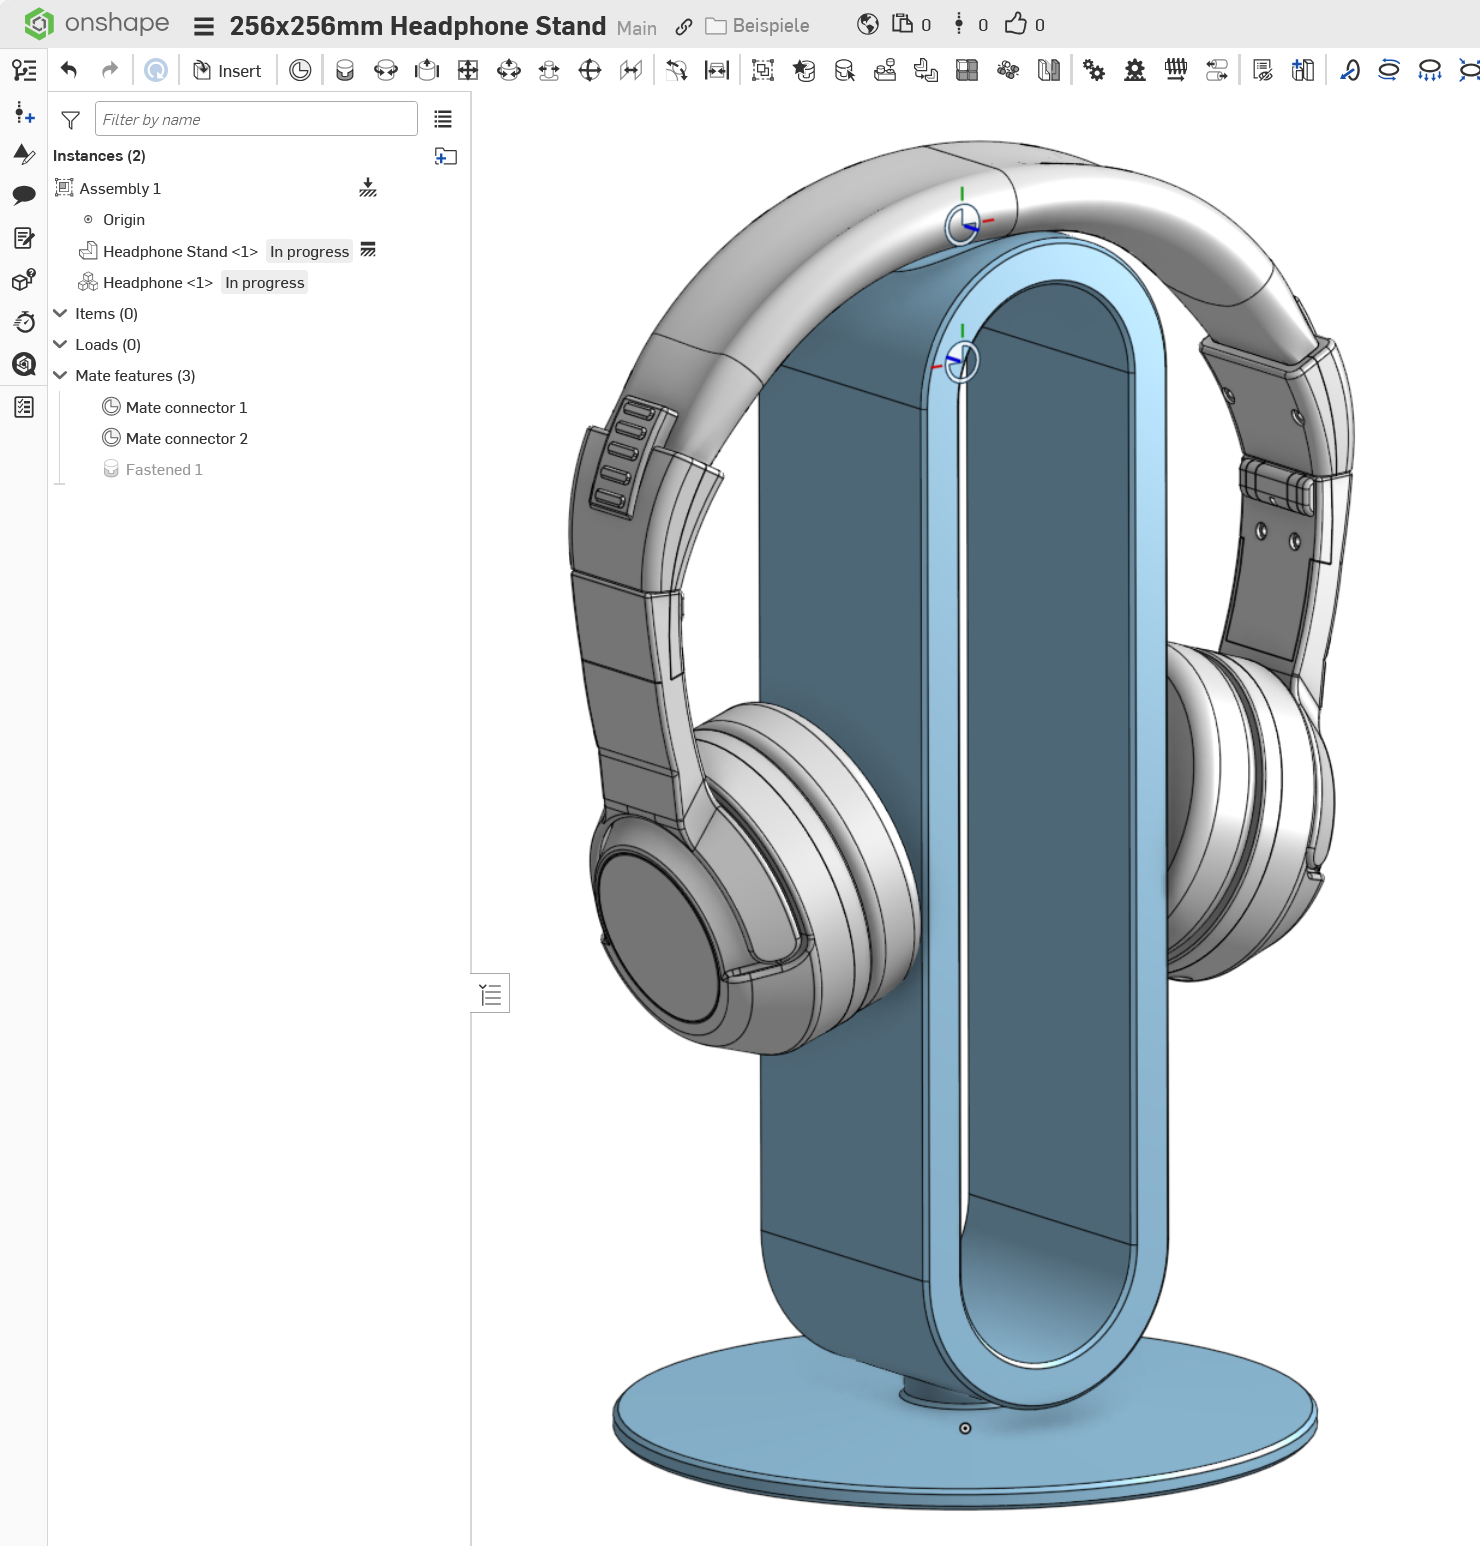Select the Pin slot mate tool
1480x1546 pixels.
(x=549, y=70)
